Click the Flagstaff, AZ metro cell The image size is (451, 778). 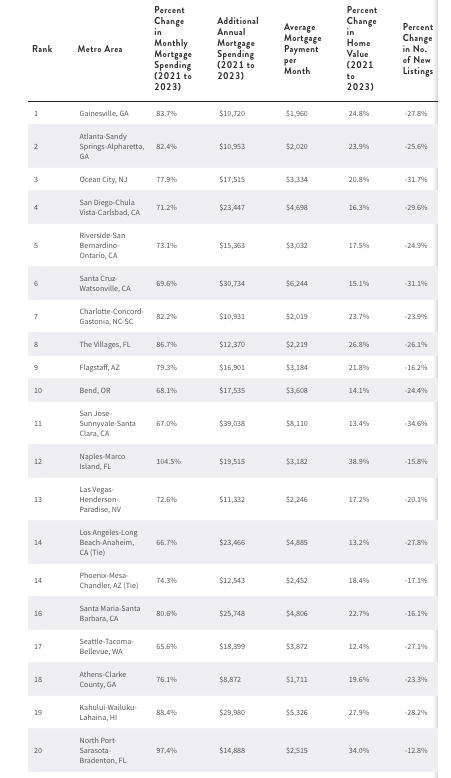[x=99, y=367]
